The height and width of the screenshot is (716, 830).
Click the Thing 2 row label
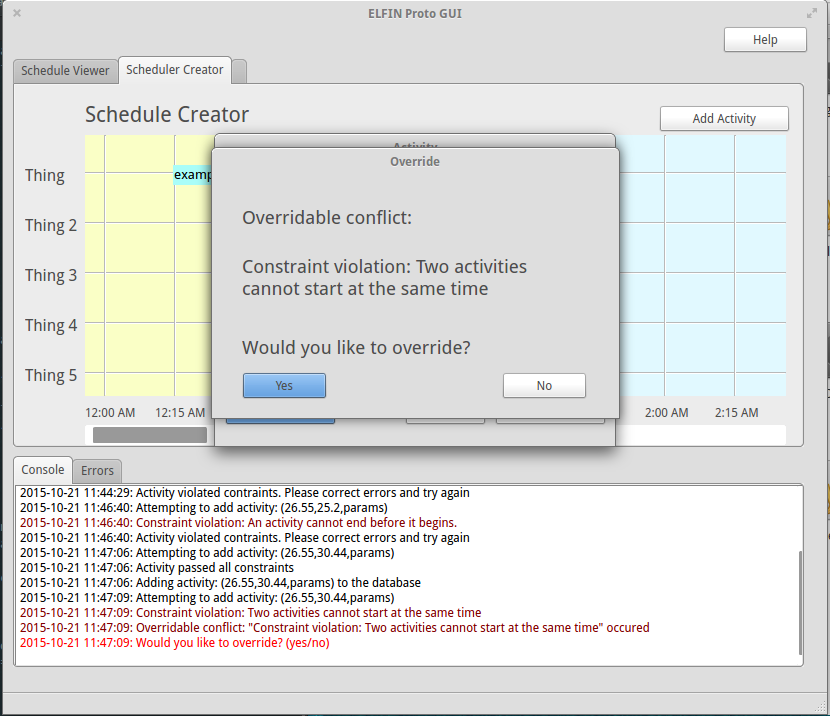[x=51, y=225]
